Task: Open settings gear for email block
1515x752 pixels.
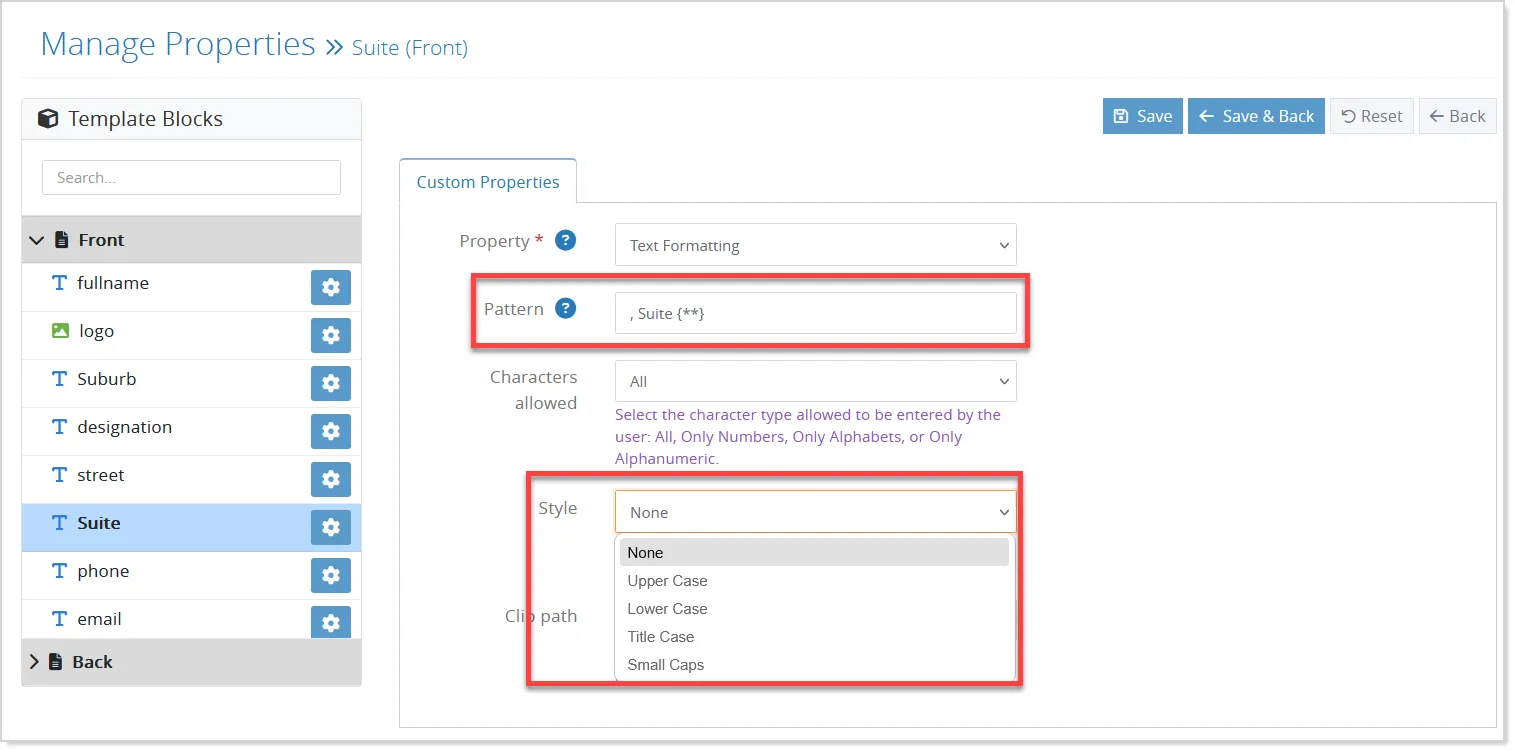Action: pos(331,622)
